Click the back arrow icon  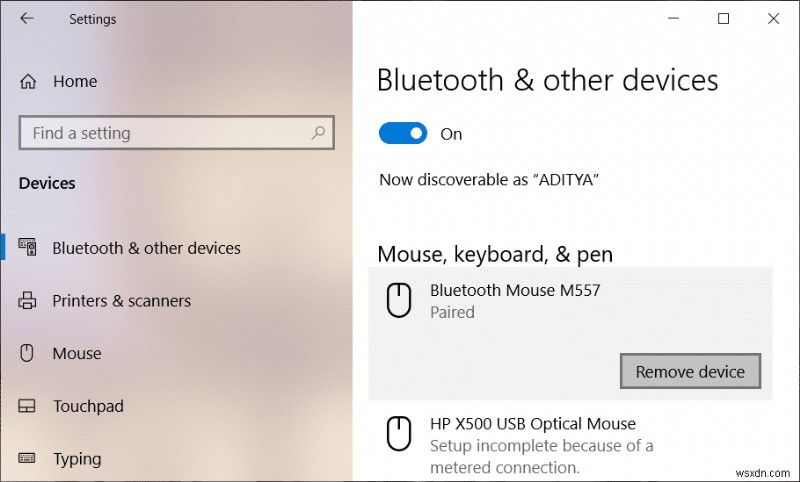click(27, 19)
